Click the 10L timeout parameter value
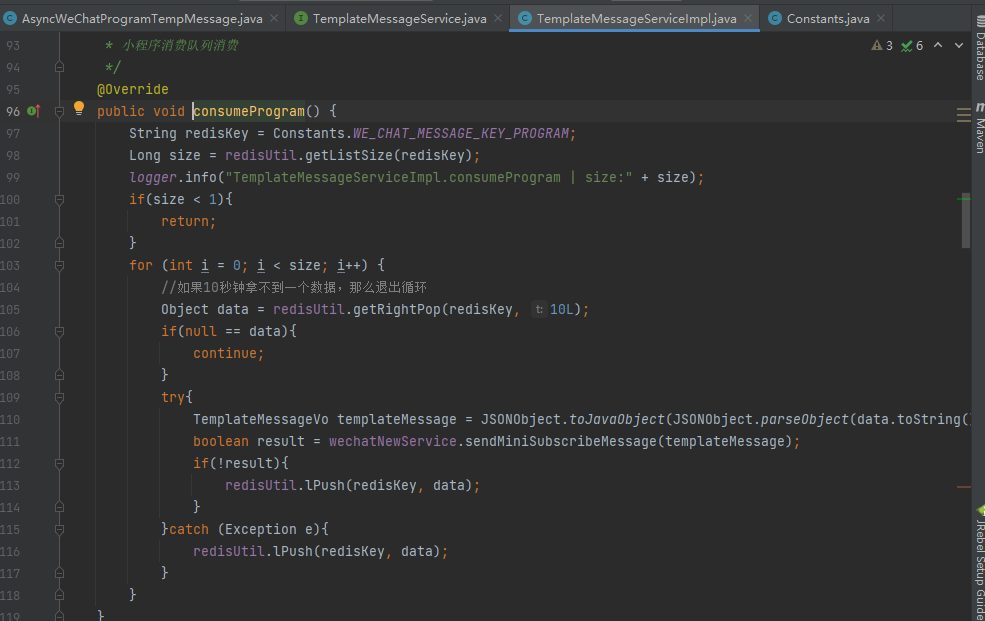Image resolution: width=985 pixels, height=621 pixels. click(562, 310)
